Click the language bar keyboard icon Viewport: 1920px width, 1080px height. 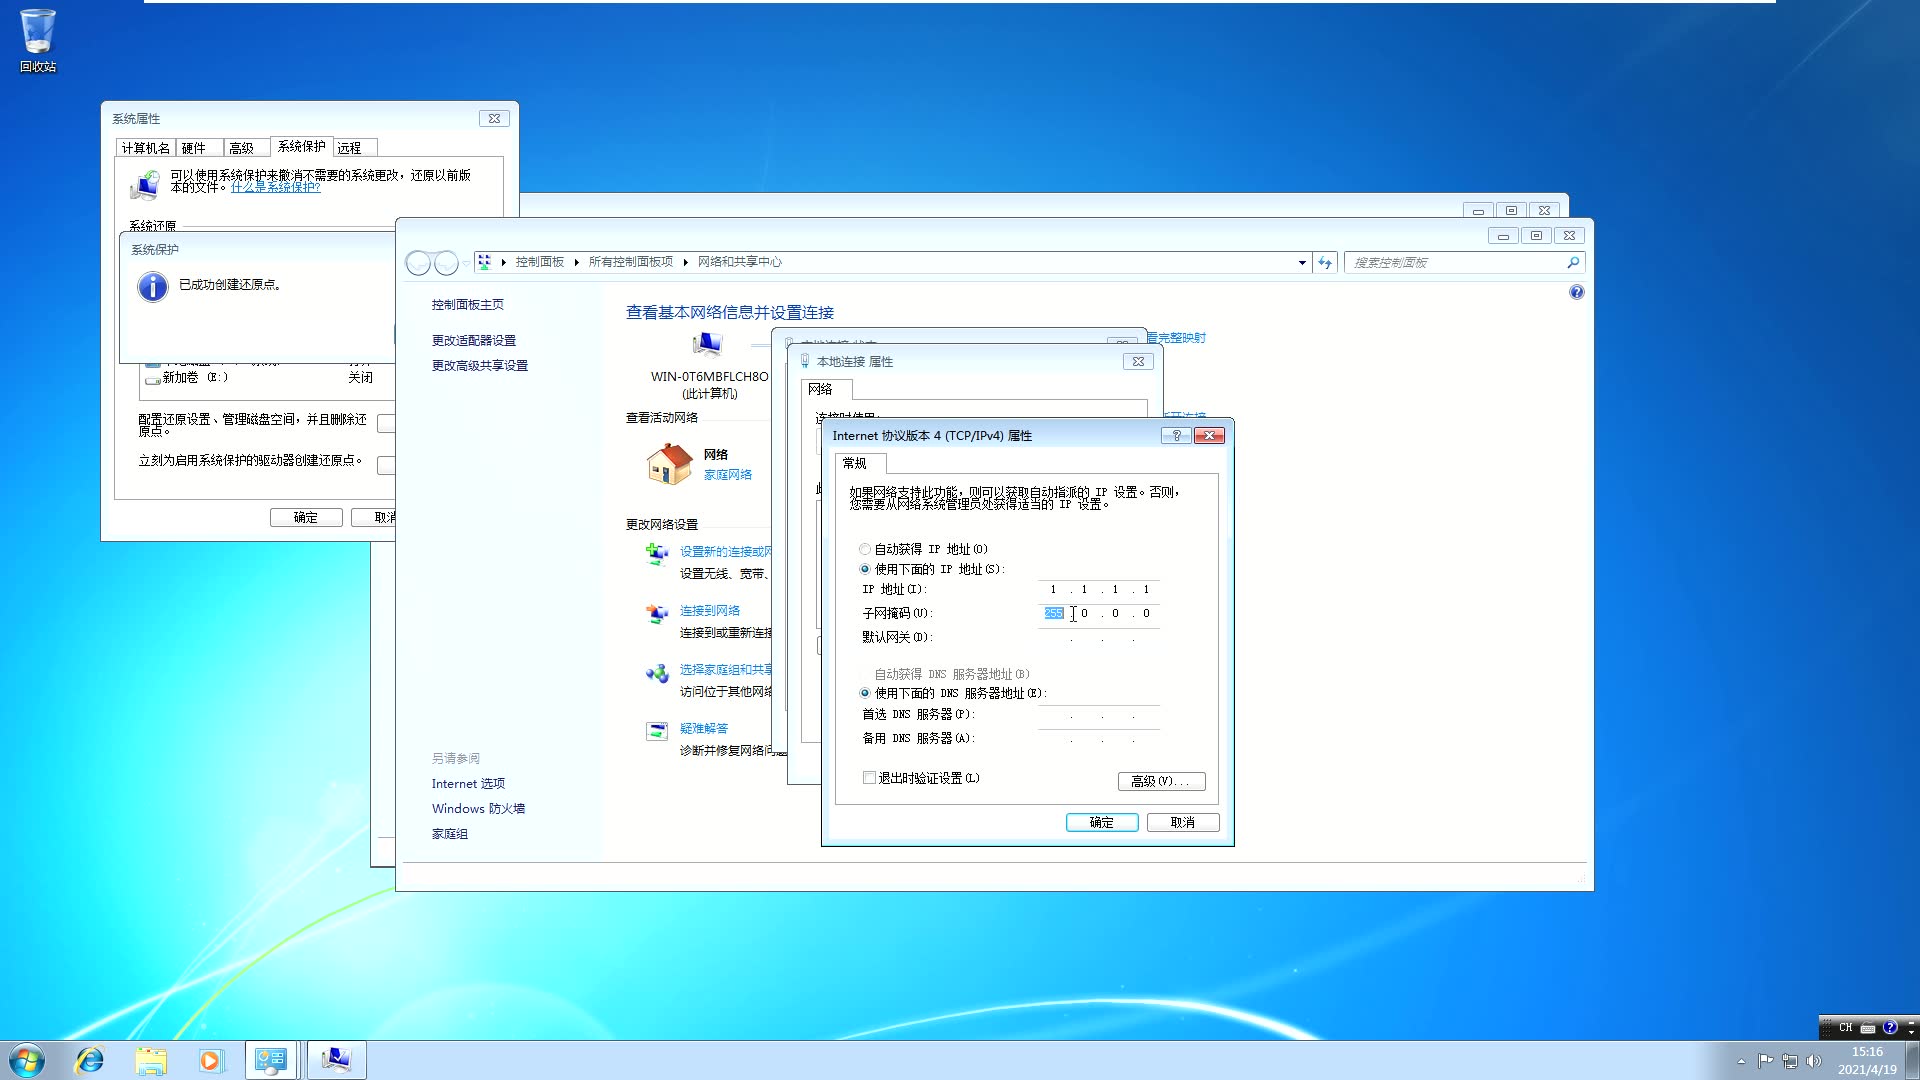click(1868, 1028)
